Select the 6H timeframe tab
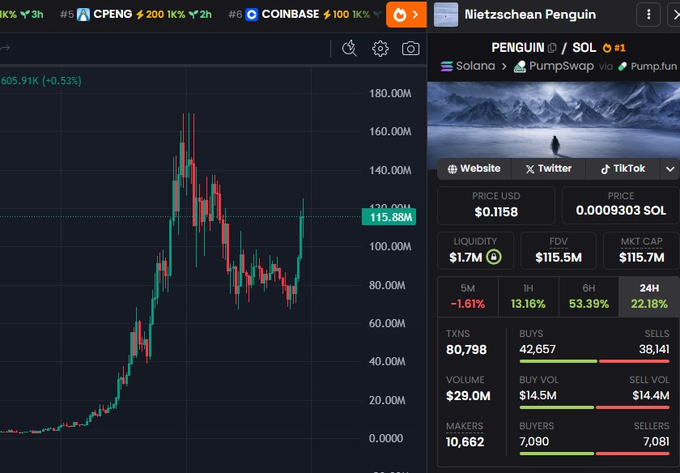 (x=588, y=297)
